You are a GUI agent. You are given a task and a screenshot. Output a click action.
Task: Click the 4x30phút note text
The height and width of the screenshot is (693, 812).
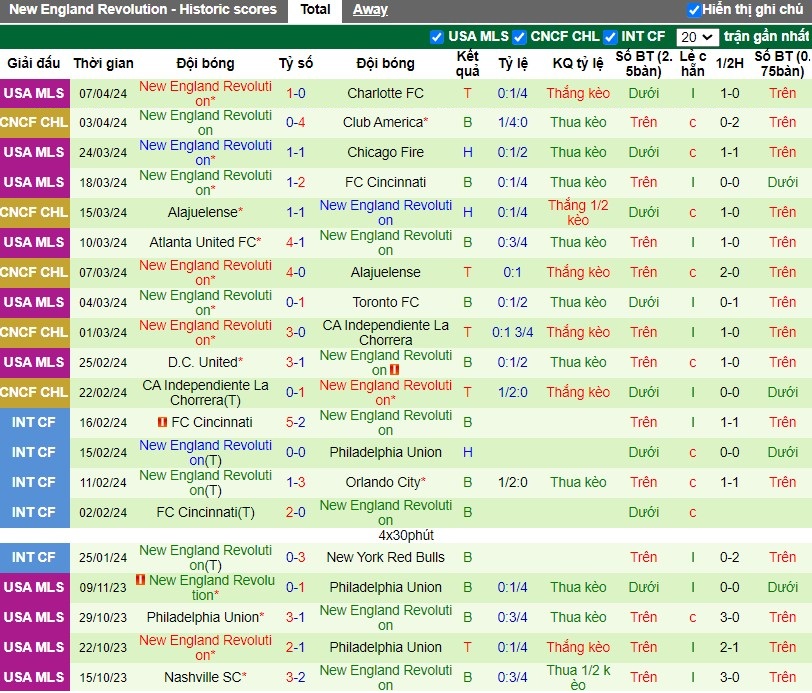click(x=406, y=536)
